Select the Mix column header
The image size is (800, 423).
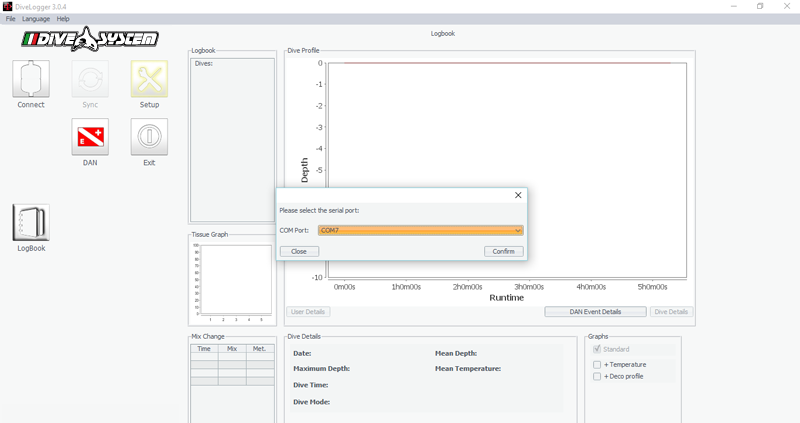[x=232, y=349]
